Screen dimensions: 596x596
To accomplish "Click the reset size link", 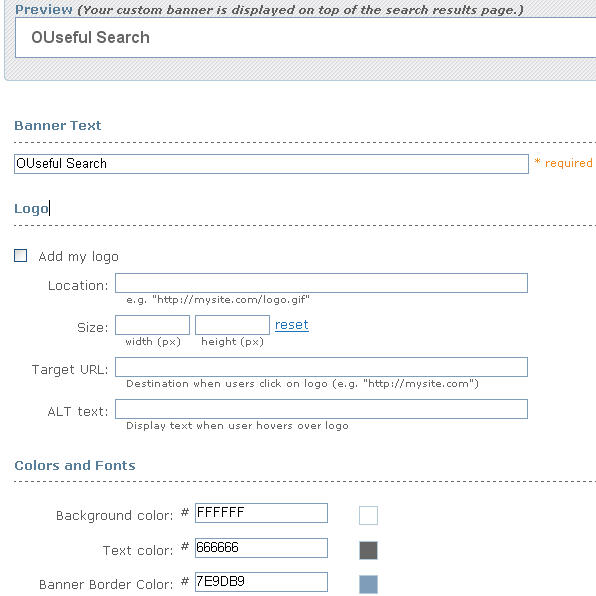I will 292,325.
